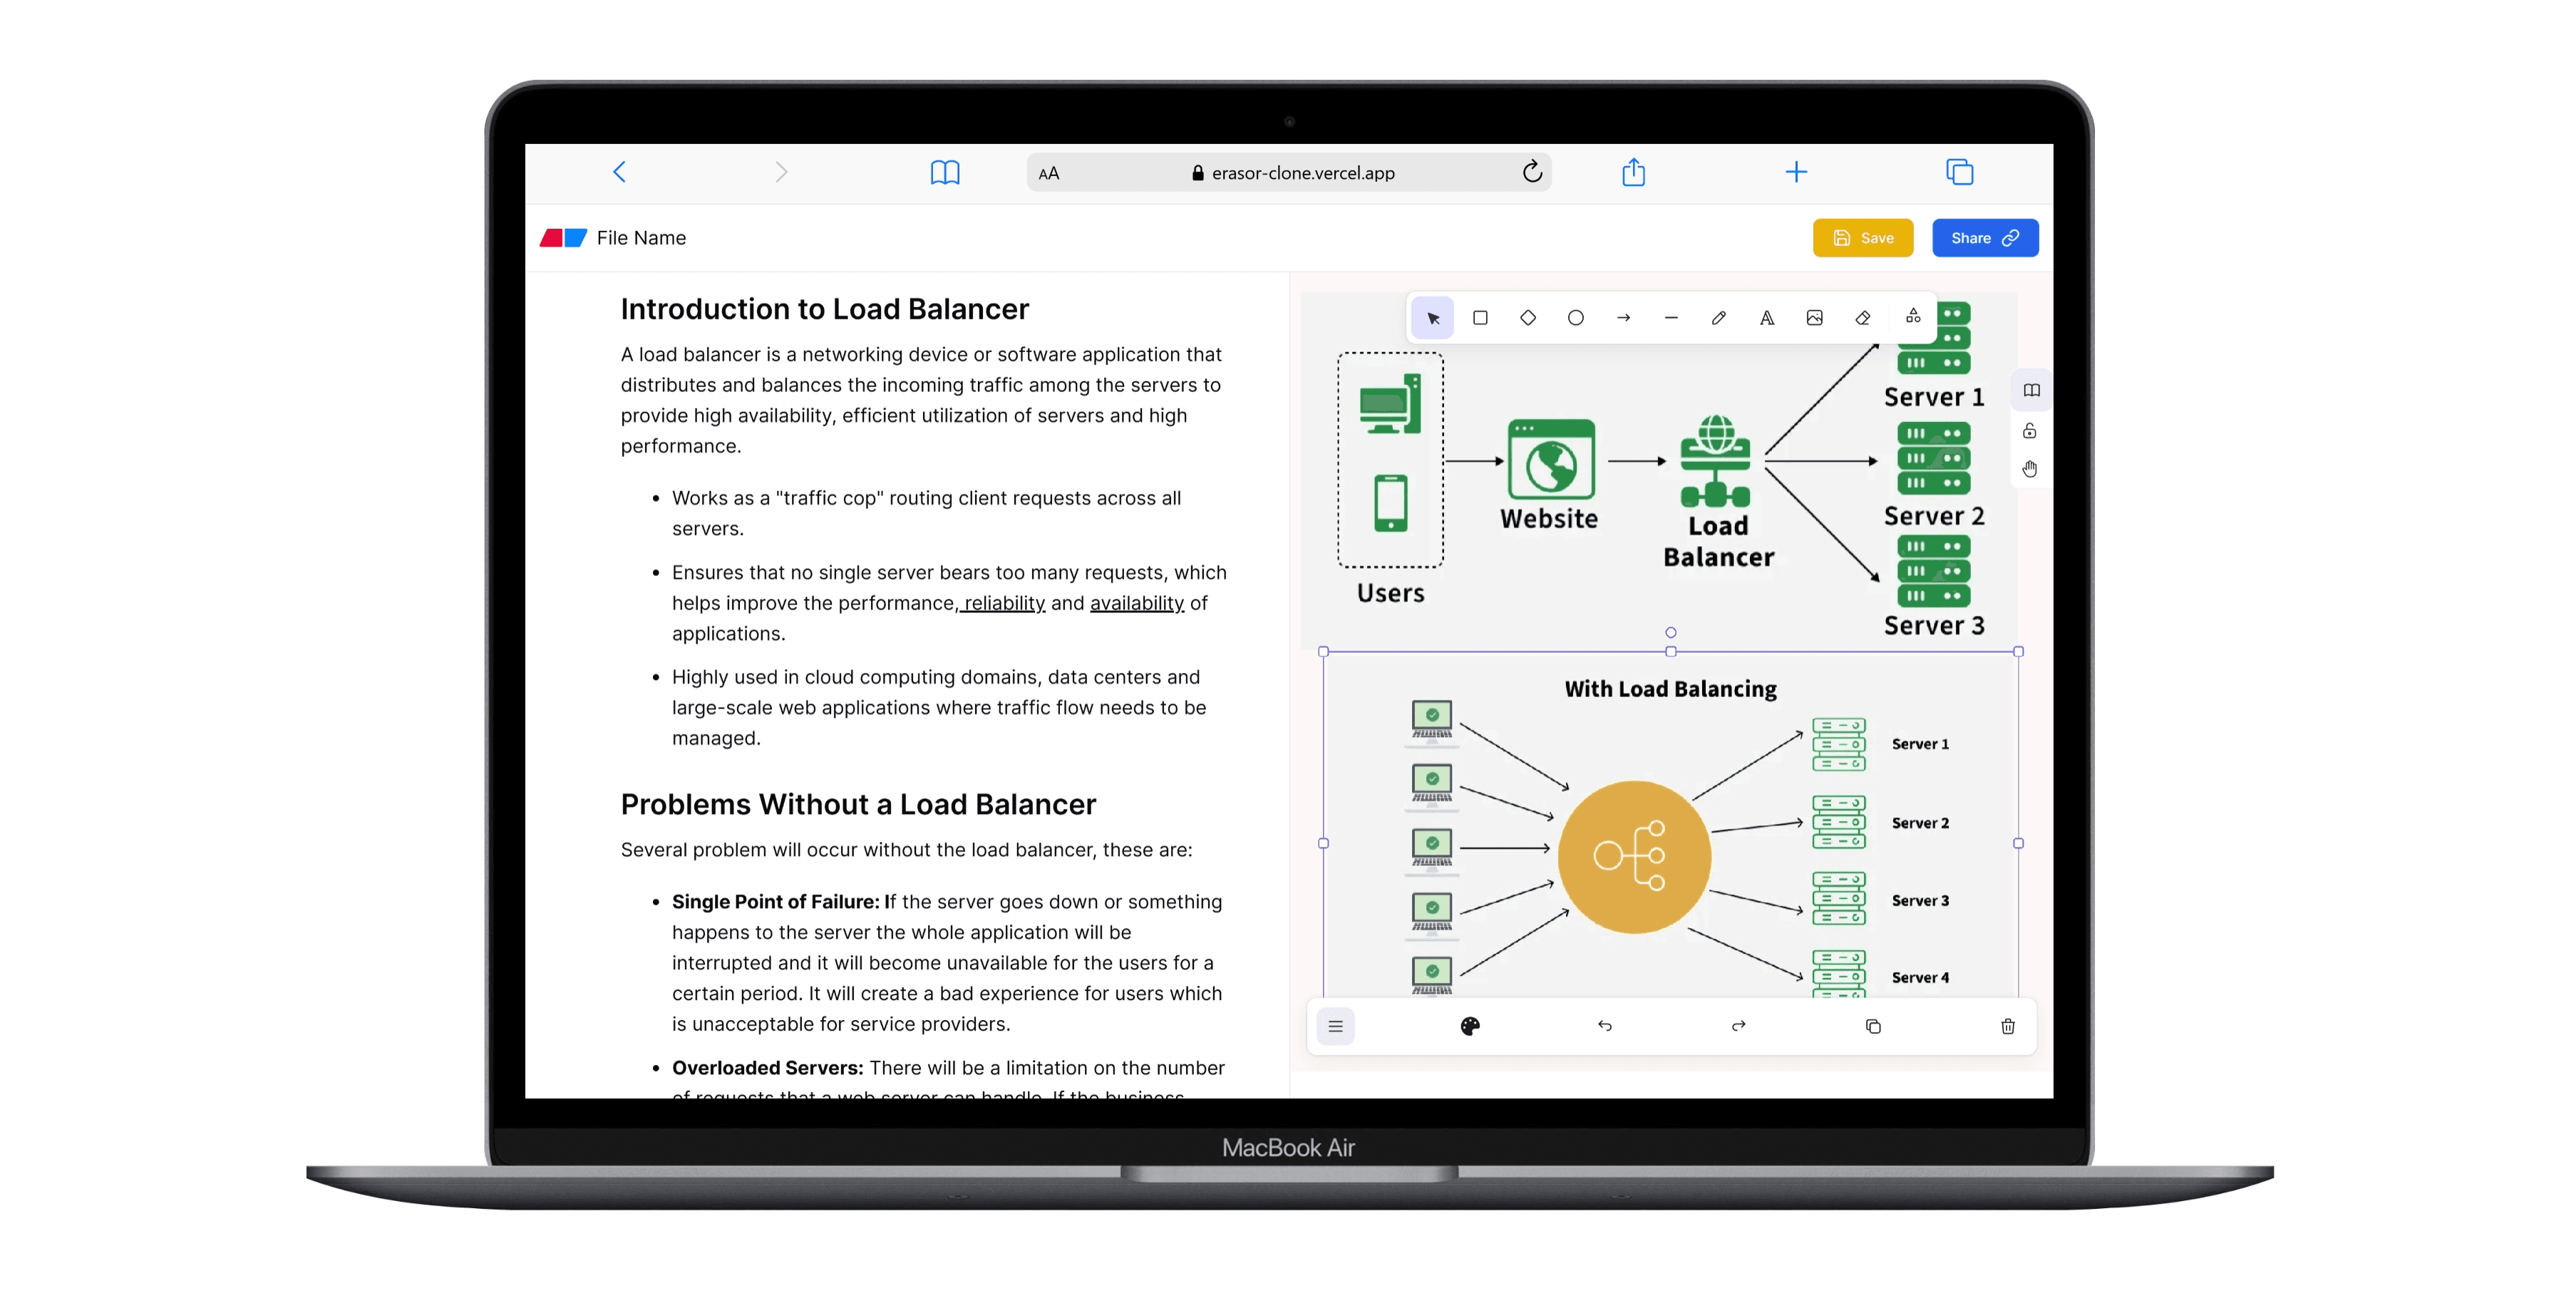Select the hand pan tool
This screenshot has width=2576, height=1293.
[2030, 469]
